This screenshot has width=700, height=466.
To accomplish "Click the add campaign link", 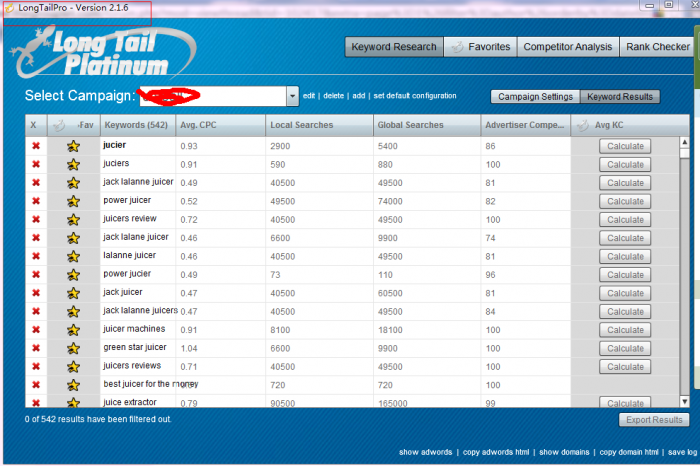I will pos(358,96).
